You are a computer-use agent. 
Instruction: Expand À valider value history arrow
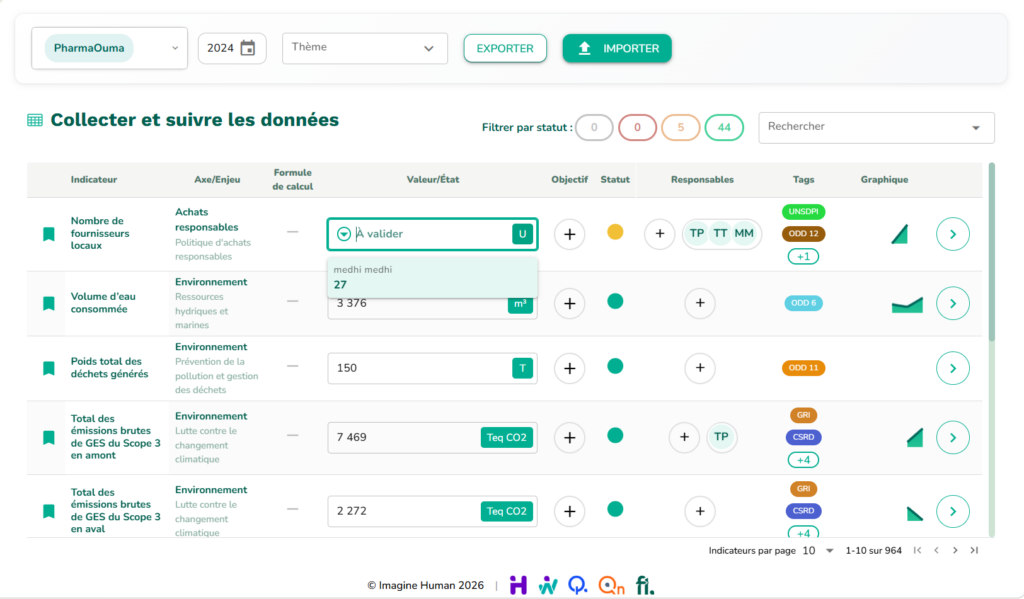click(x=344, y=234)
